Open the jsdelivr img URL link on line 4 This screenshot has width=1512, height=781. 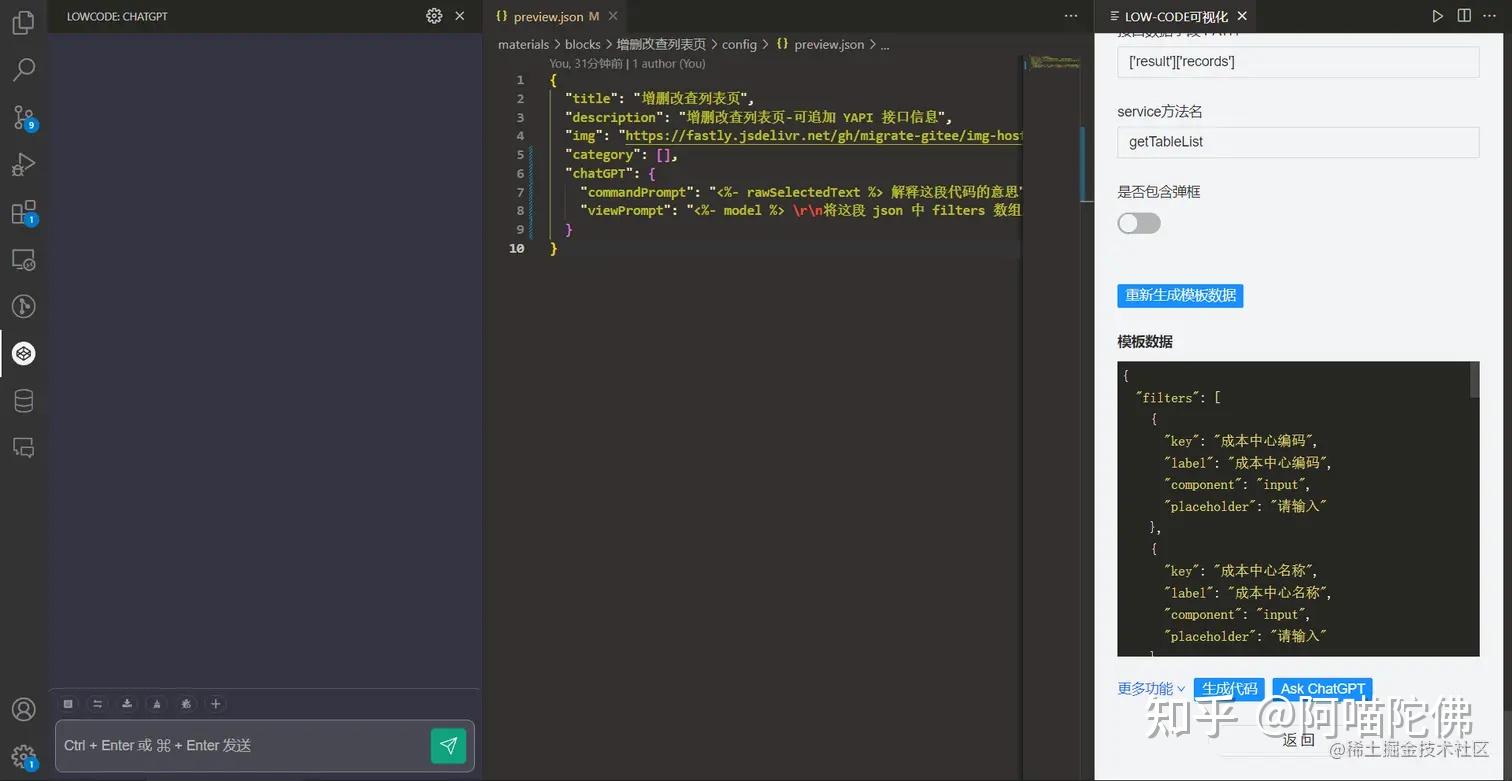pos(823,136)
